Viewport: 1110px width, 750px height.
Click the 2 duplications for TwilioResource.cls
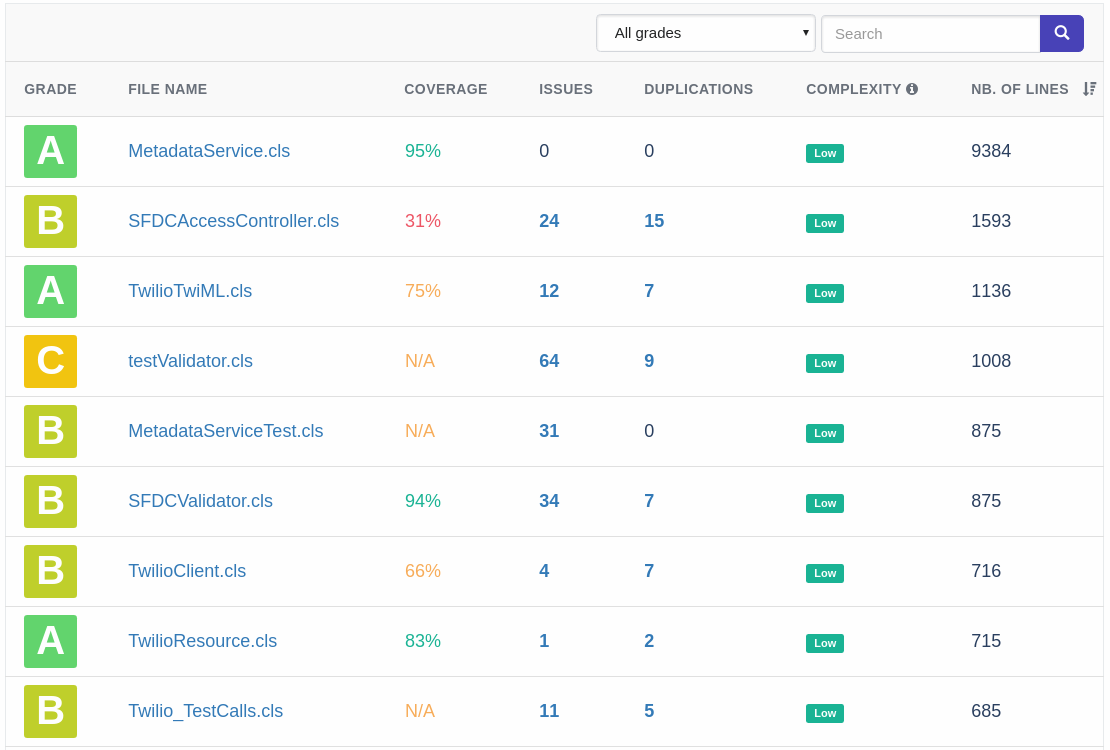point(649,641)
